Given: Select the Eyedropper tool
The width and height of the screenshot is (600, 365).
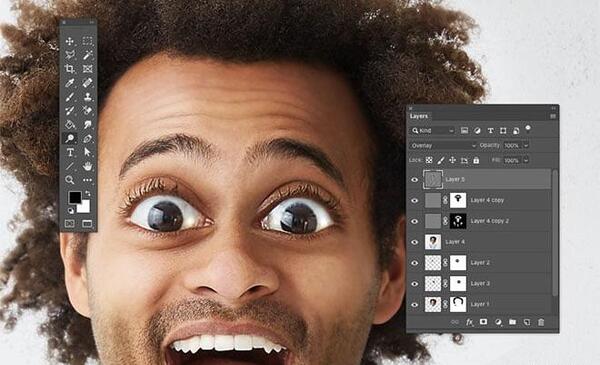Looking at the screenshot, I should coord(70,83).
